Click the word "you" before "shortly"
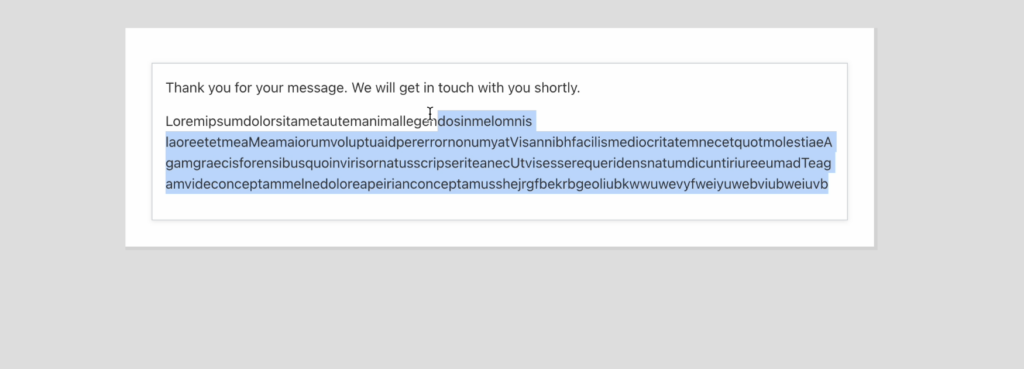 tap(517, 88)
